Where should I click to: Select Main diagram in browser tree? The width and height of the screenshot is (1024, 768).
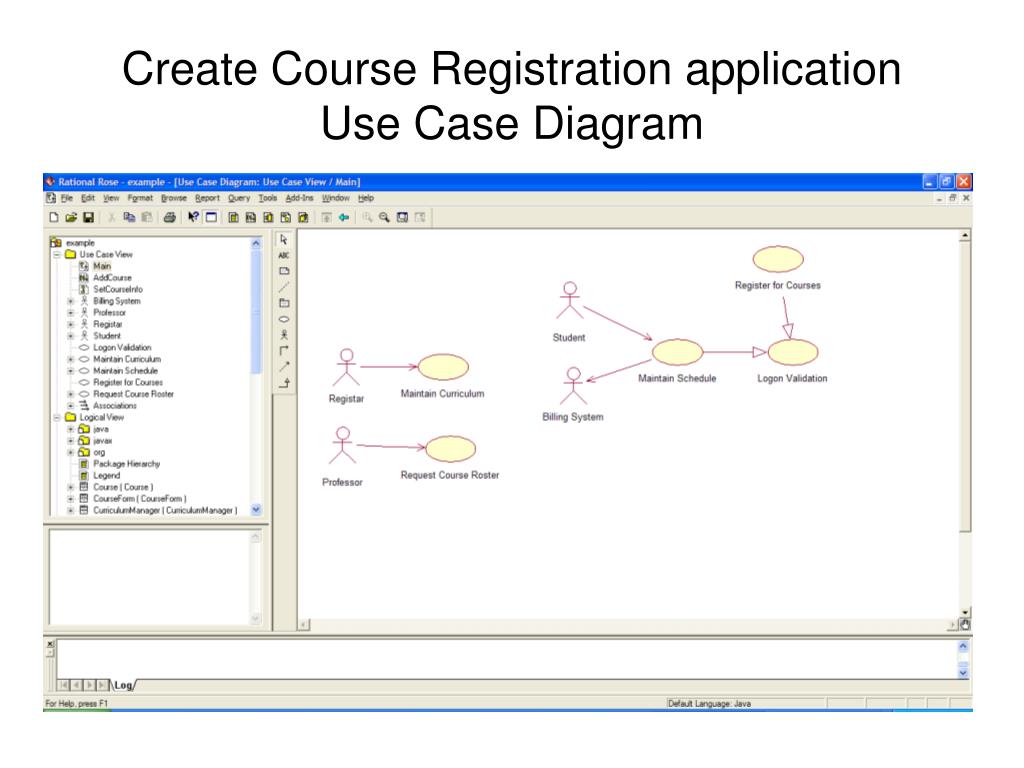coord(102,266)
